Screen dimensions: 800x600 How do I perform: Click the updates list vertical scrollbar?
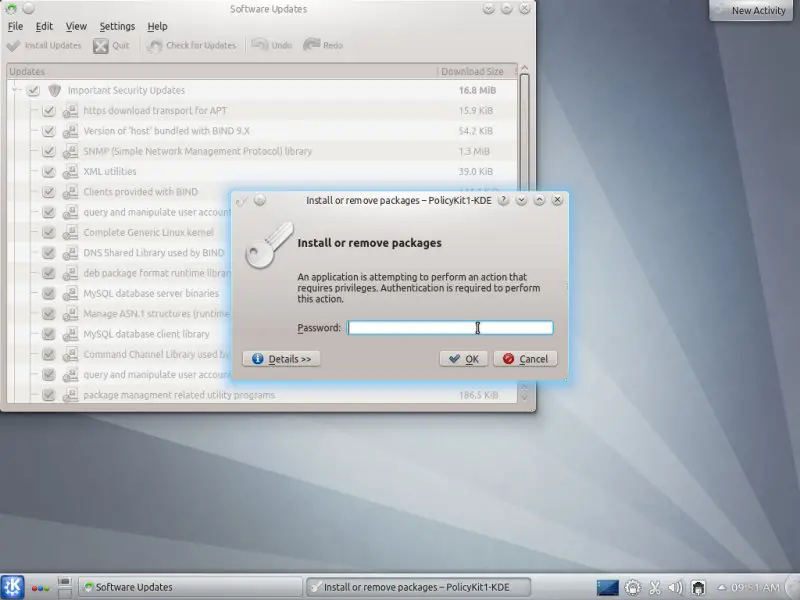pyautogui.click(x=524, y=230)
